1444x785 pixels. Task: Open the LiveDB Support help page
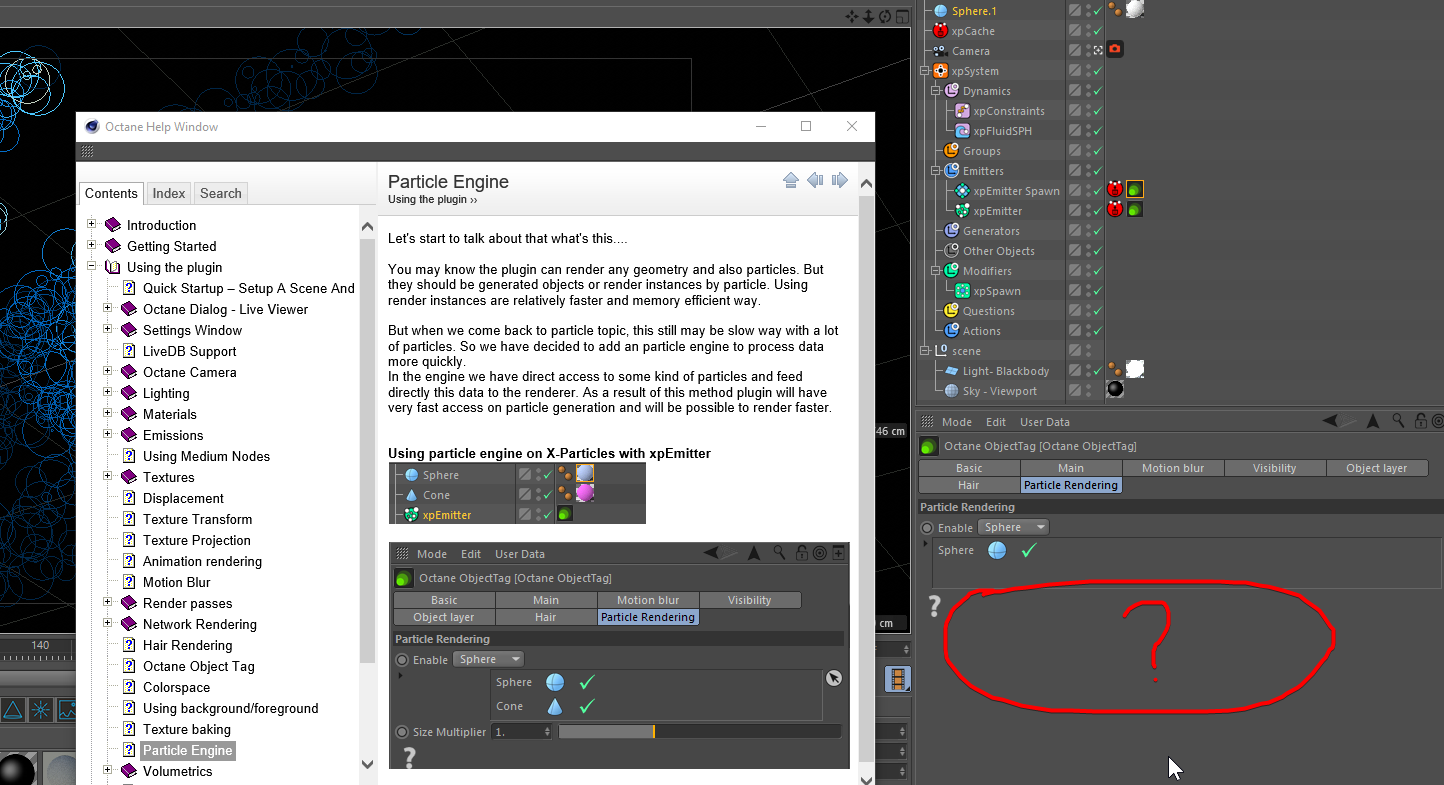pyautogui.click(x=189, y=351)
